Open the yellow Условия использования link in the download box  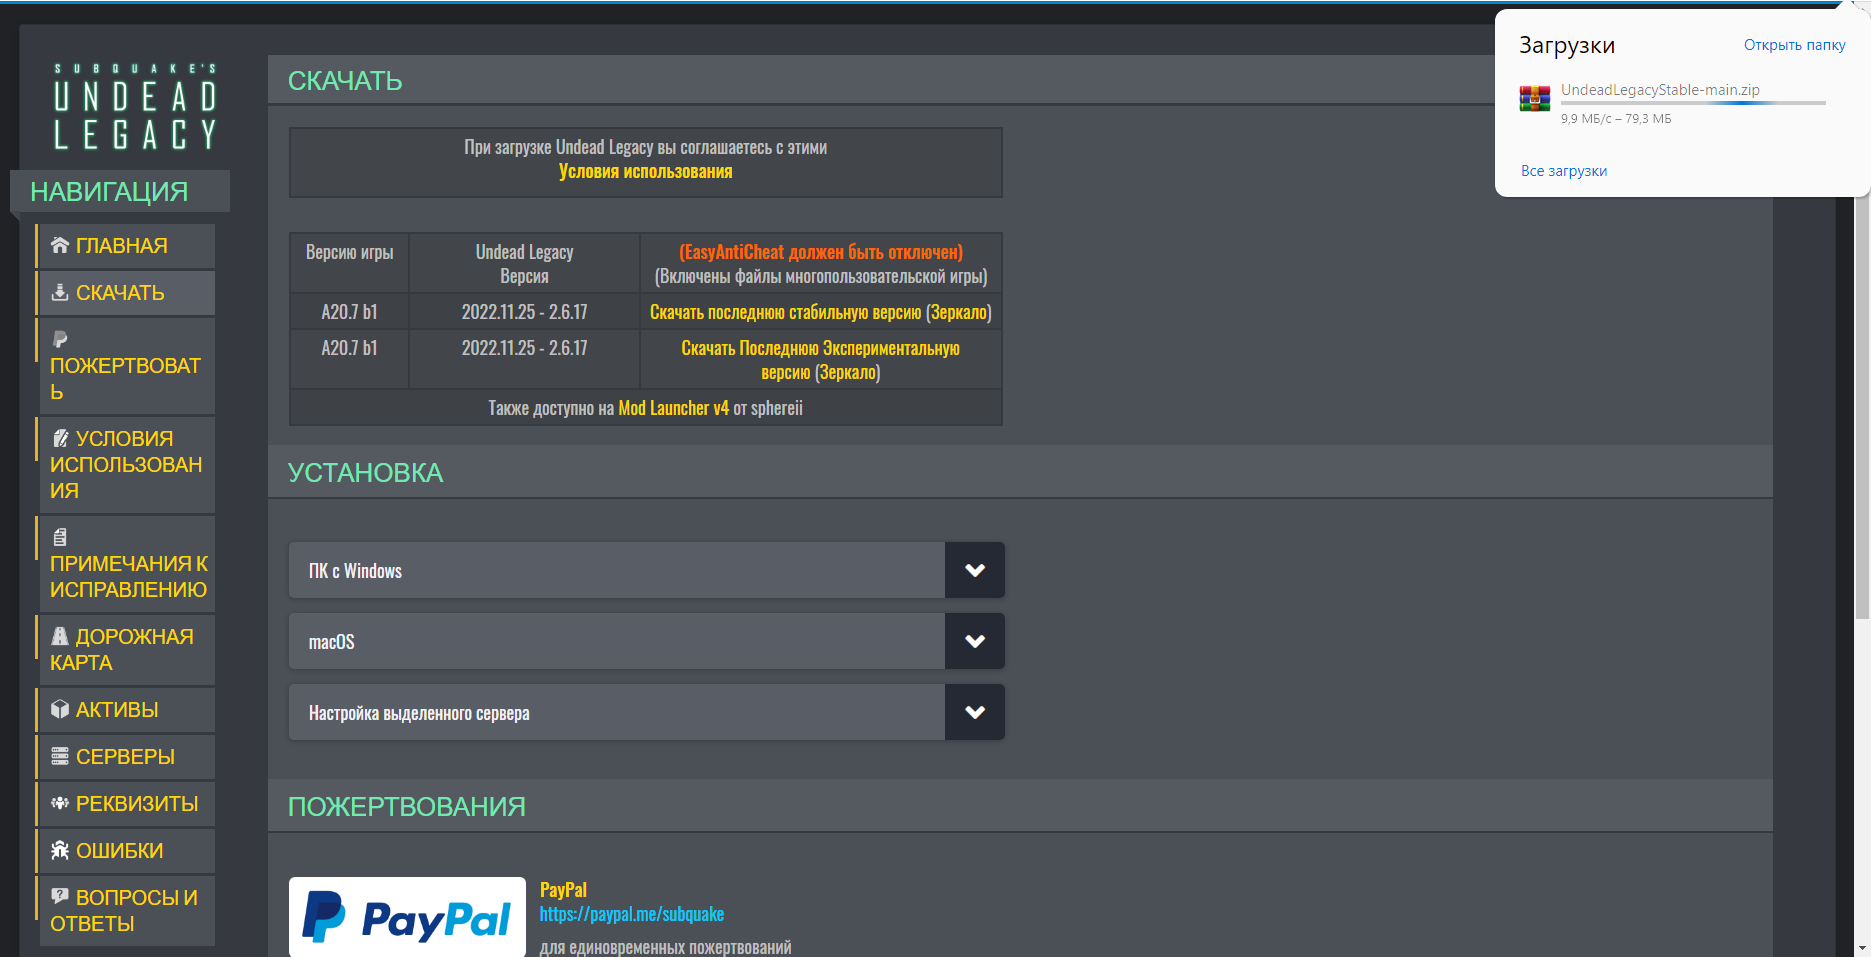(x=646, y=172)
